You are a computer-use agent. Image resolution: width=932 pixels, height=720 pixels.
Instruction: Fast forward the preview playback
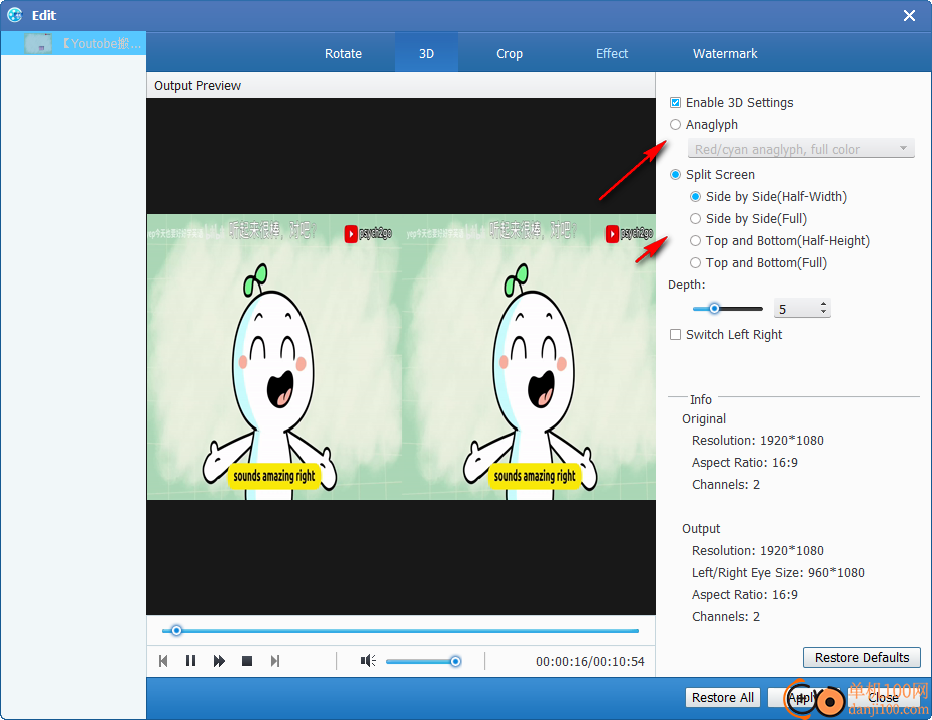click(x=219, y=661)
